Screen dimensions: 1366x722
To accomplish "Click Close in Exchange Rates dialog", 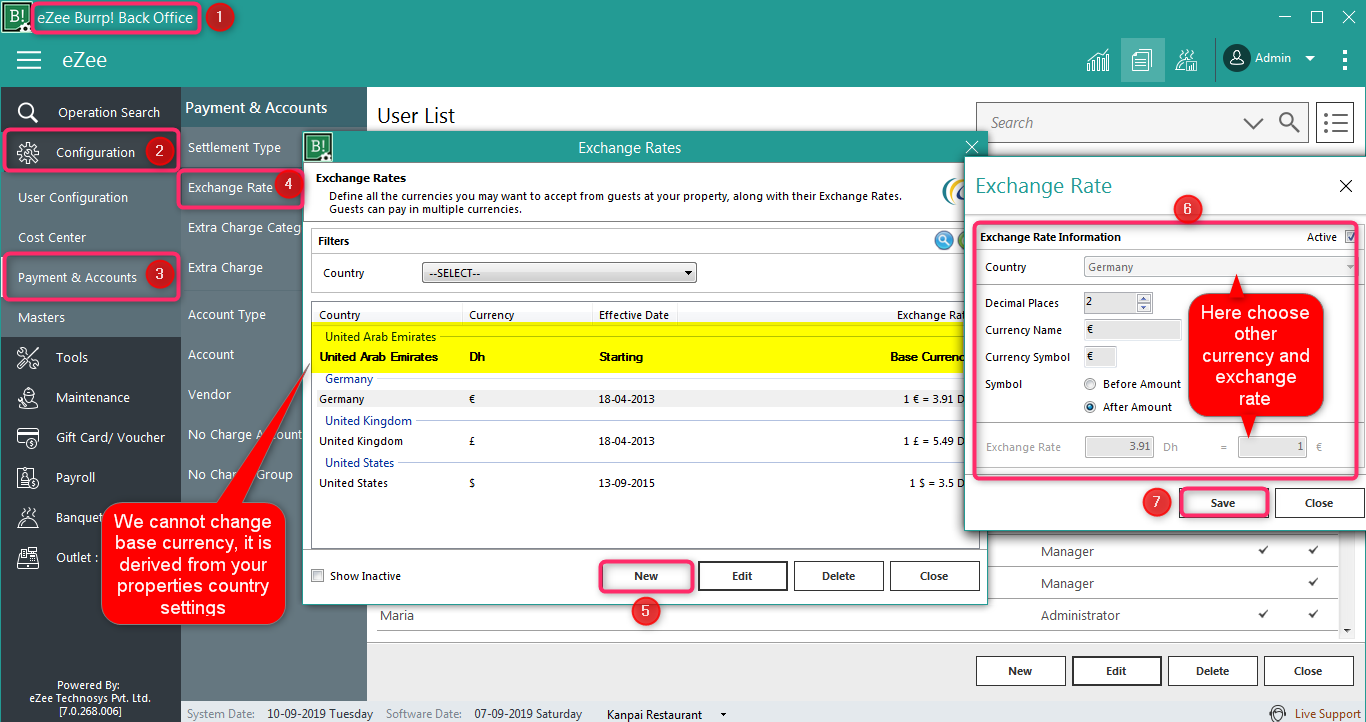I will (934, 576).
